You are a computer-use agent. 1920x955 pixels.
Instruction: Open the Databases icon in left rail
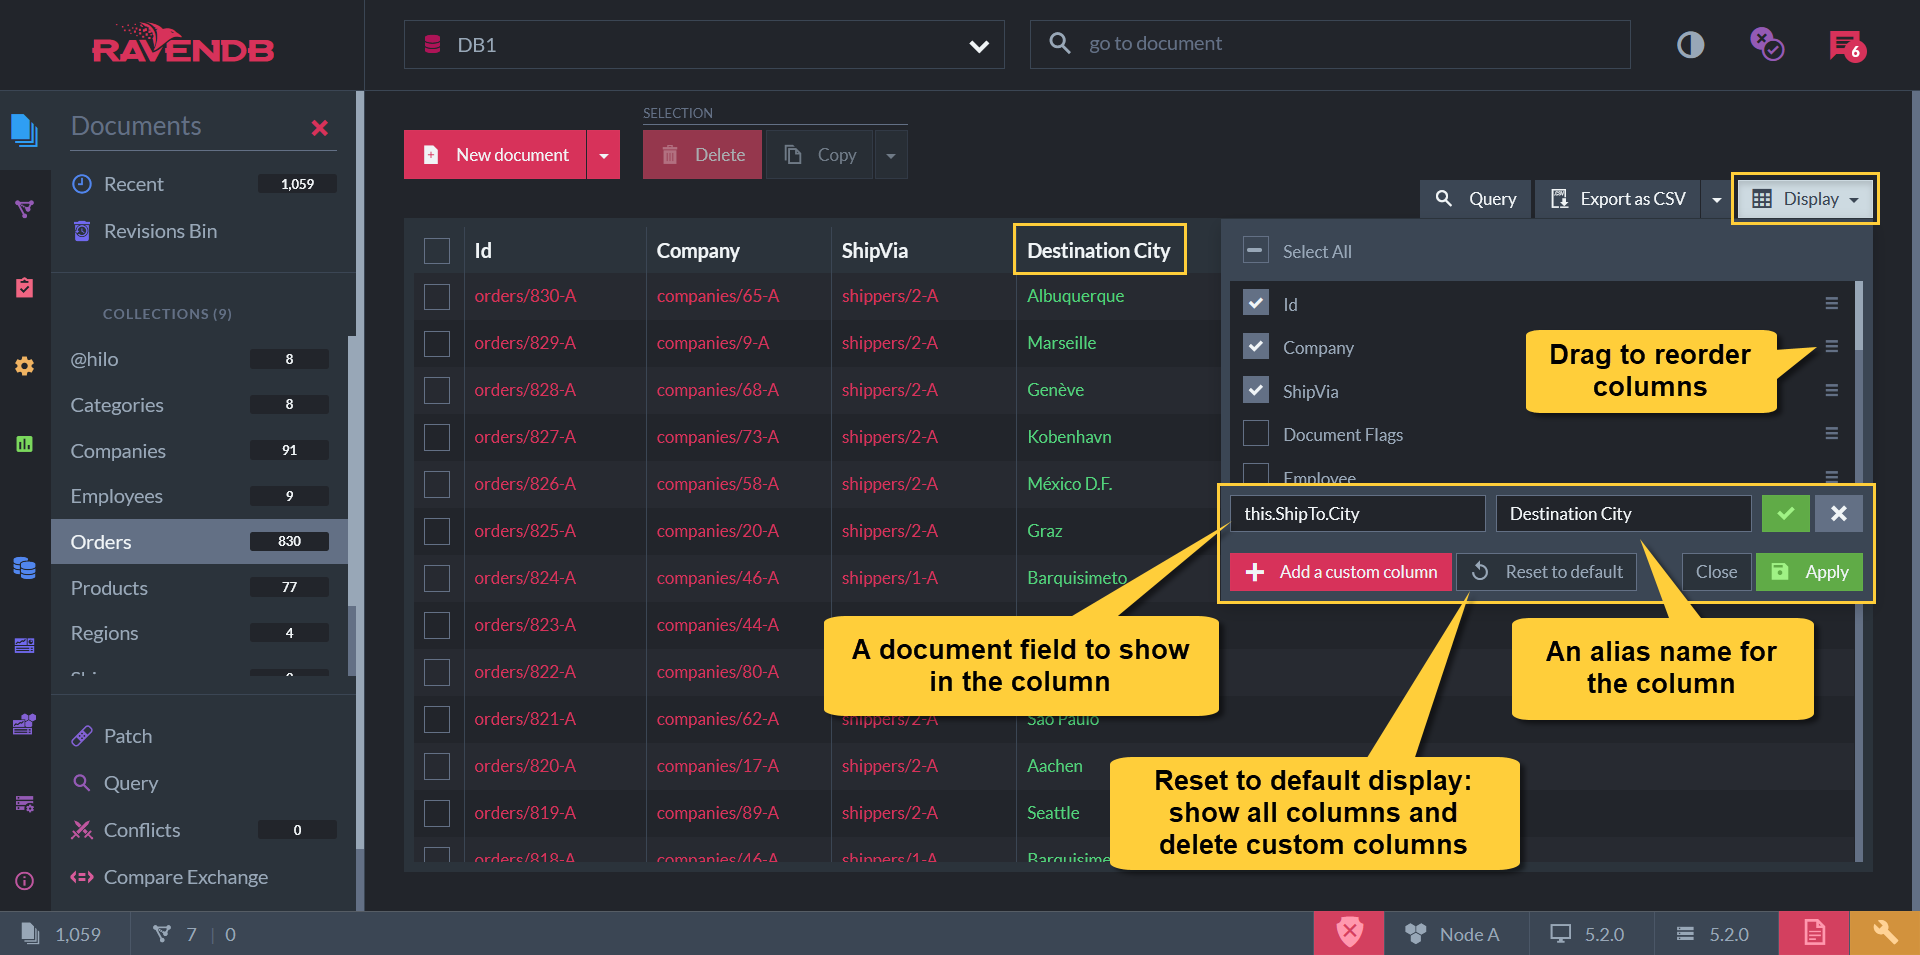(x=24, y=567)
